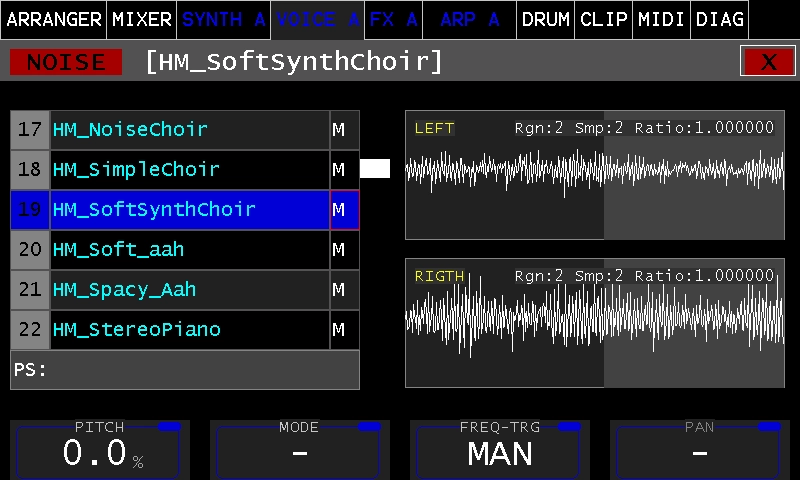Select the PAN parameter box

[699, 450]
